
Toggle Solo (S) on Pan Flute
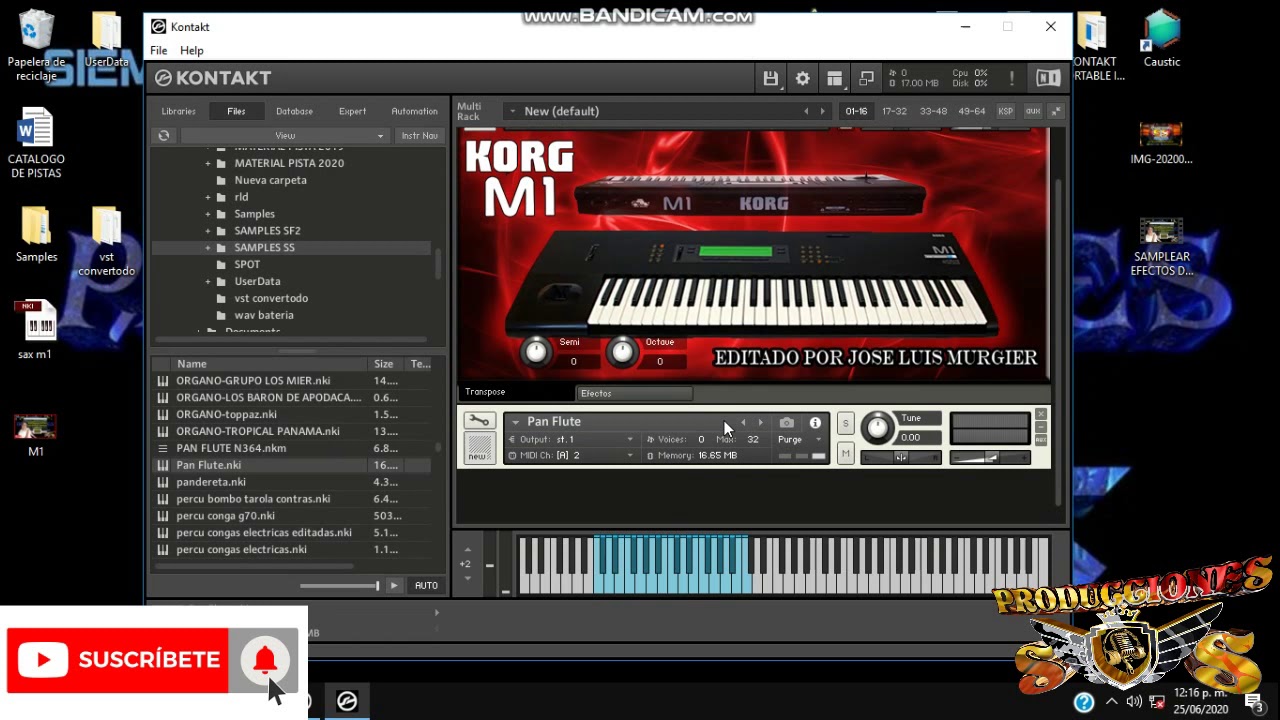point(845,423)
